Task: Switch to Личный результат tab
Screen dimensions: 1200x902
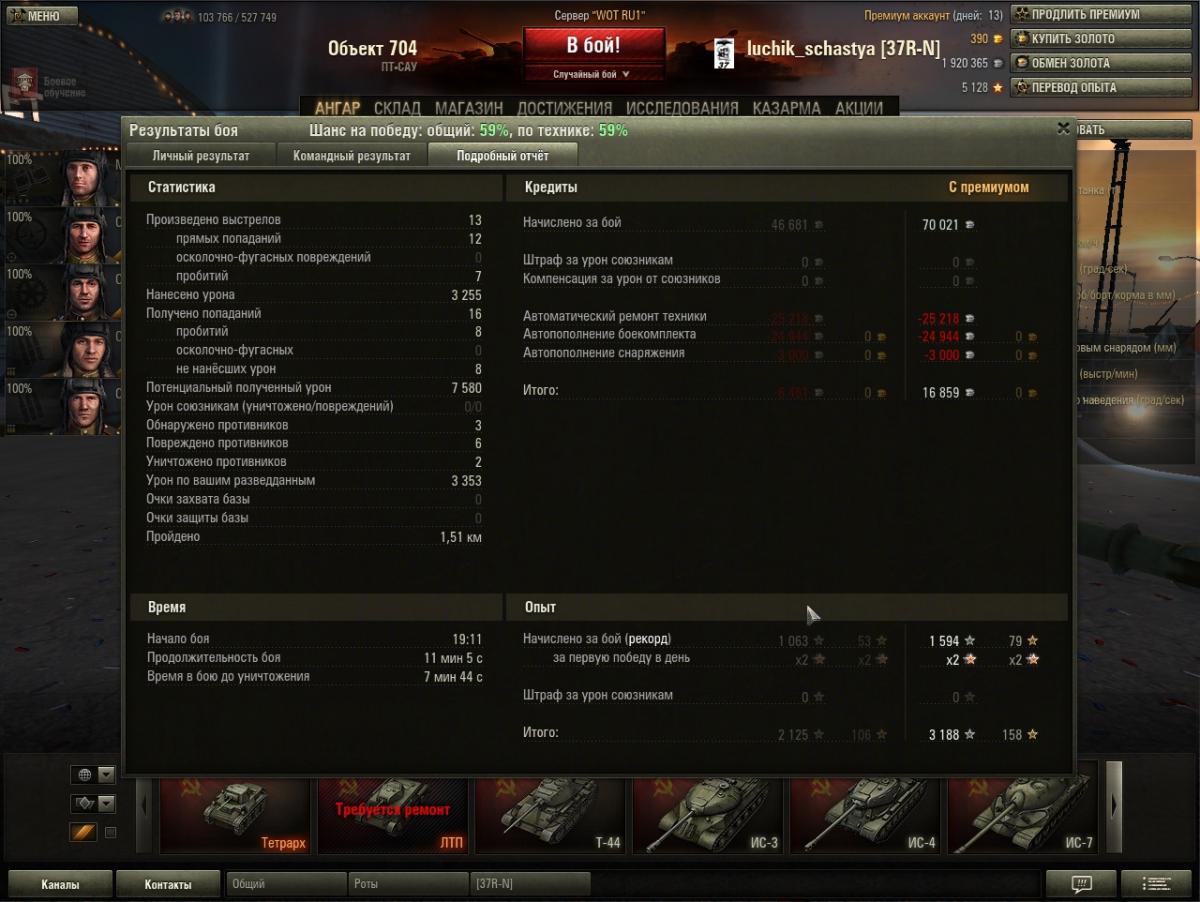Action: 200,156
